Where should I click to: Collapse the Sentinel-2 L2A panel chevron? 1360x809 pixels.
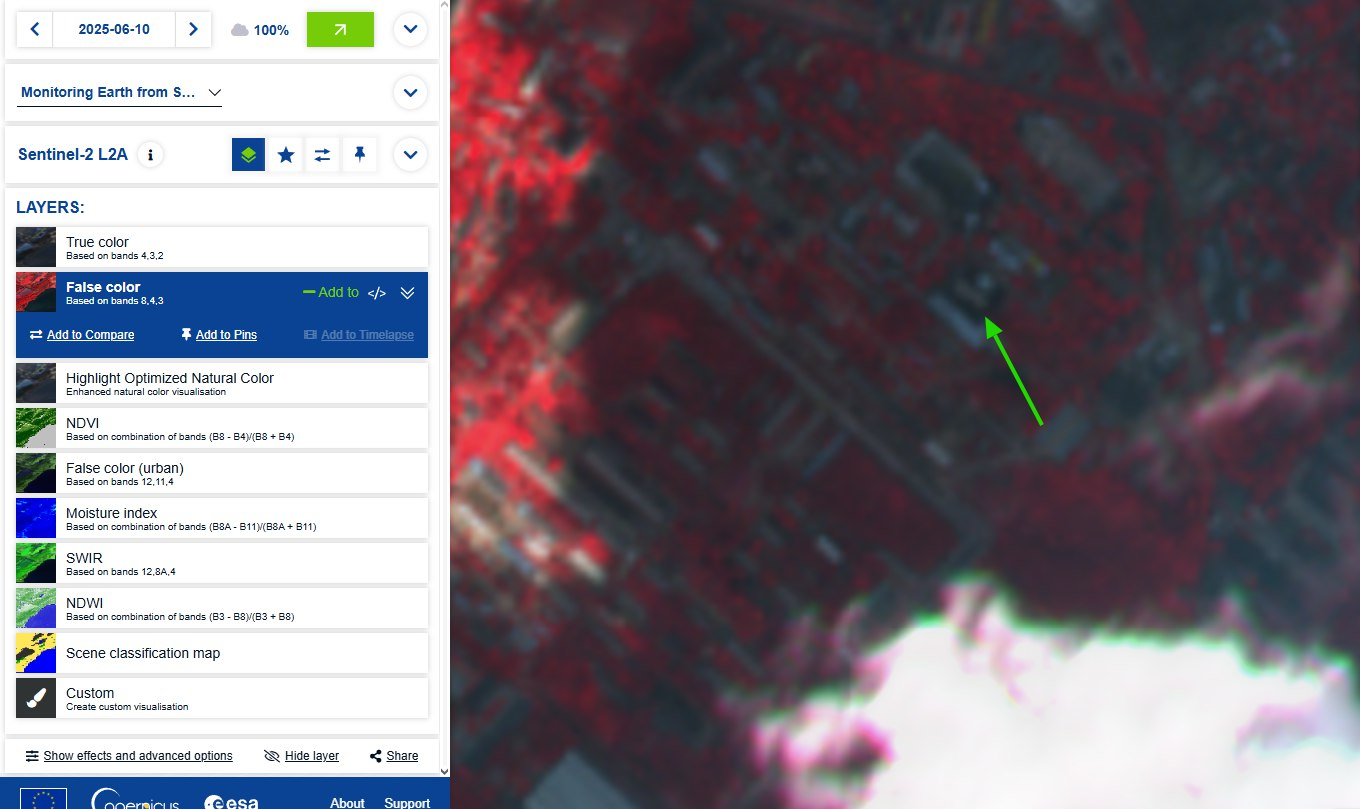pyautogui.click(x=410, y=155)
